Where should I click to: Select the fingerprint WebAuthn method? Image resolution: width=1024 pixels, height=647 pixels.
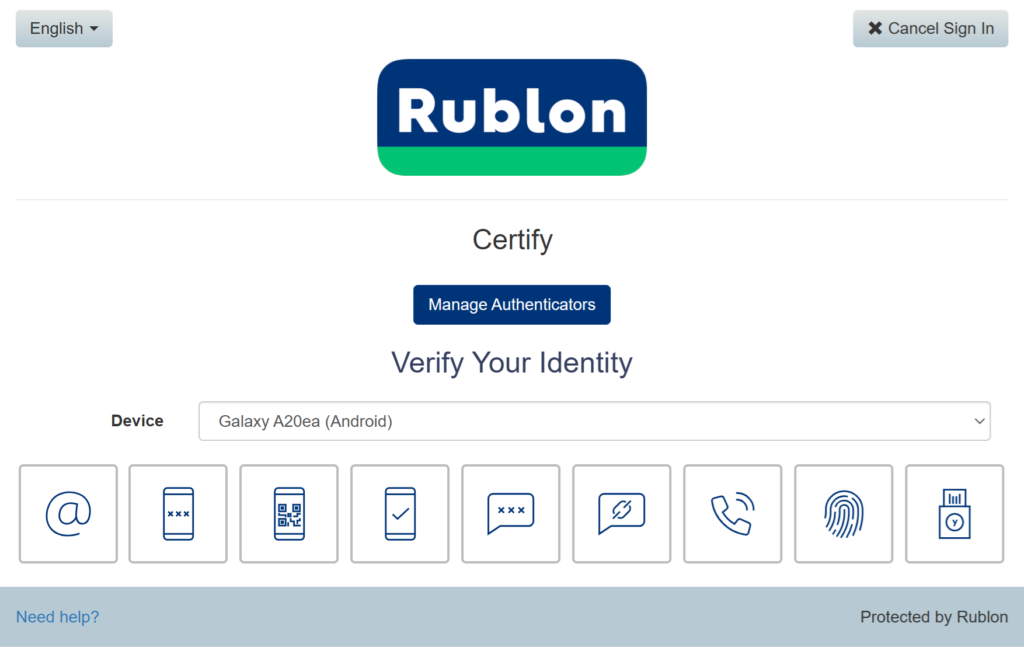point(844,514)
